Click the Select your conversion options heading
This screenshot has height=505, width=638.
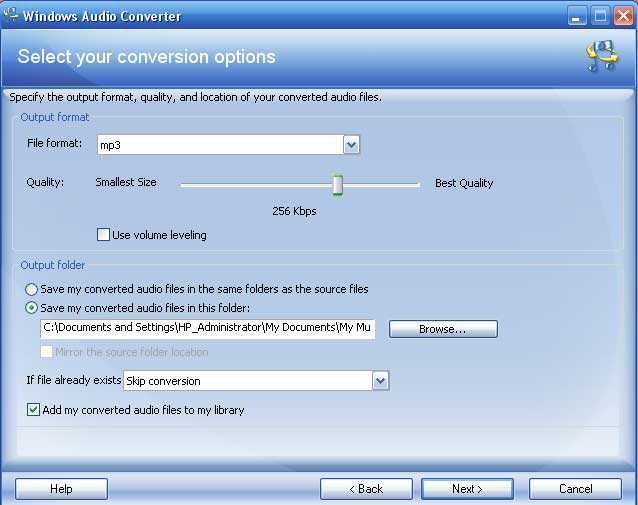click(x=146, y=57)
